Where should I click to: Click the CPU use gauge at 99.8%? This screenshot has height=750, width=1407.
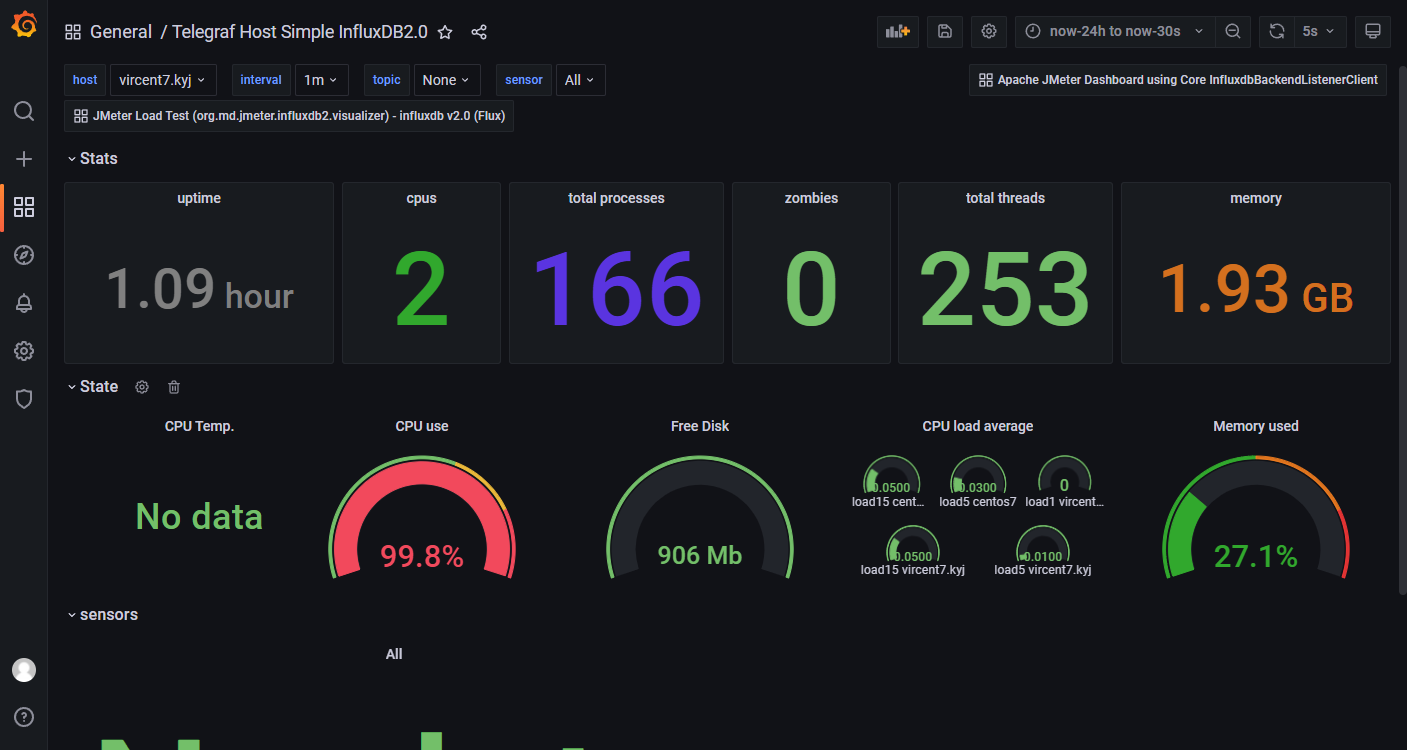coord(422,518)
